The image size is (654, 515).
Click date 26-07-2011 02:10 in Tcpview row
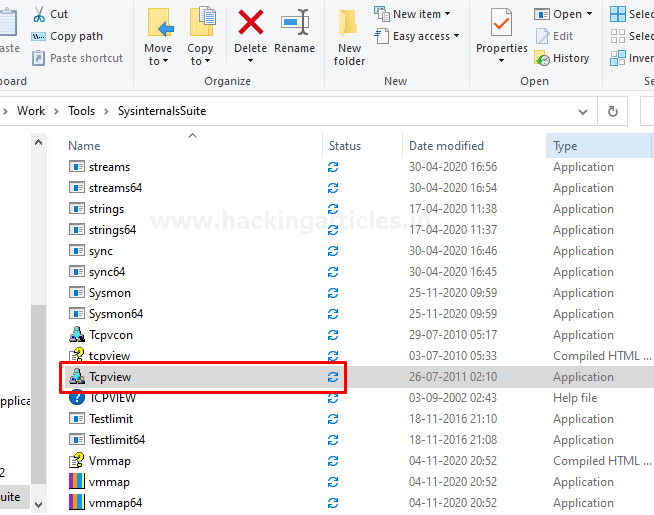tap(453, 377)
